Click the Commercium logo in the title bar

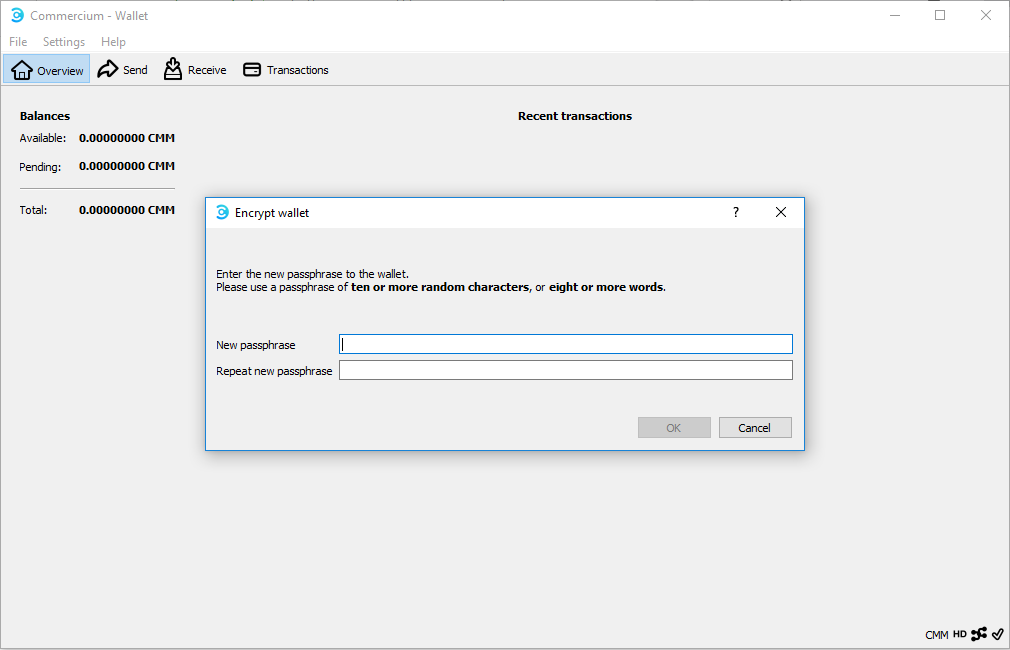coord(17,15)
